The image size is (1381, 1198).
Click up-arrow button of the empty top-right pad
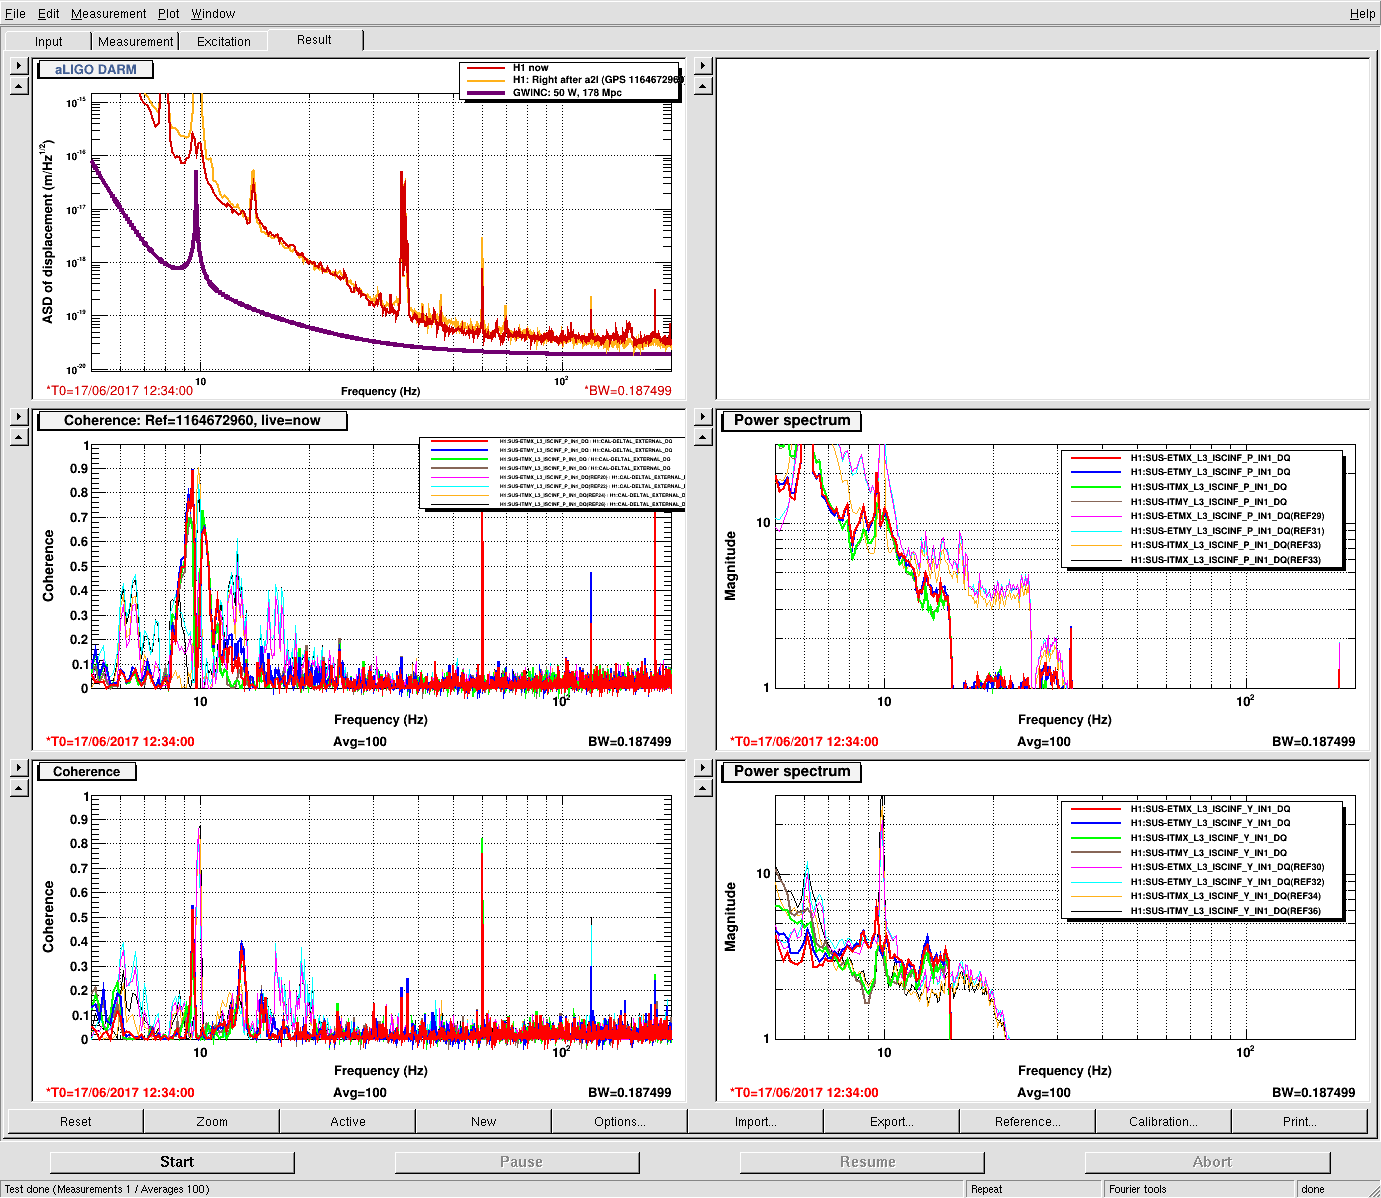(702, 86)
